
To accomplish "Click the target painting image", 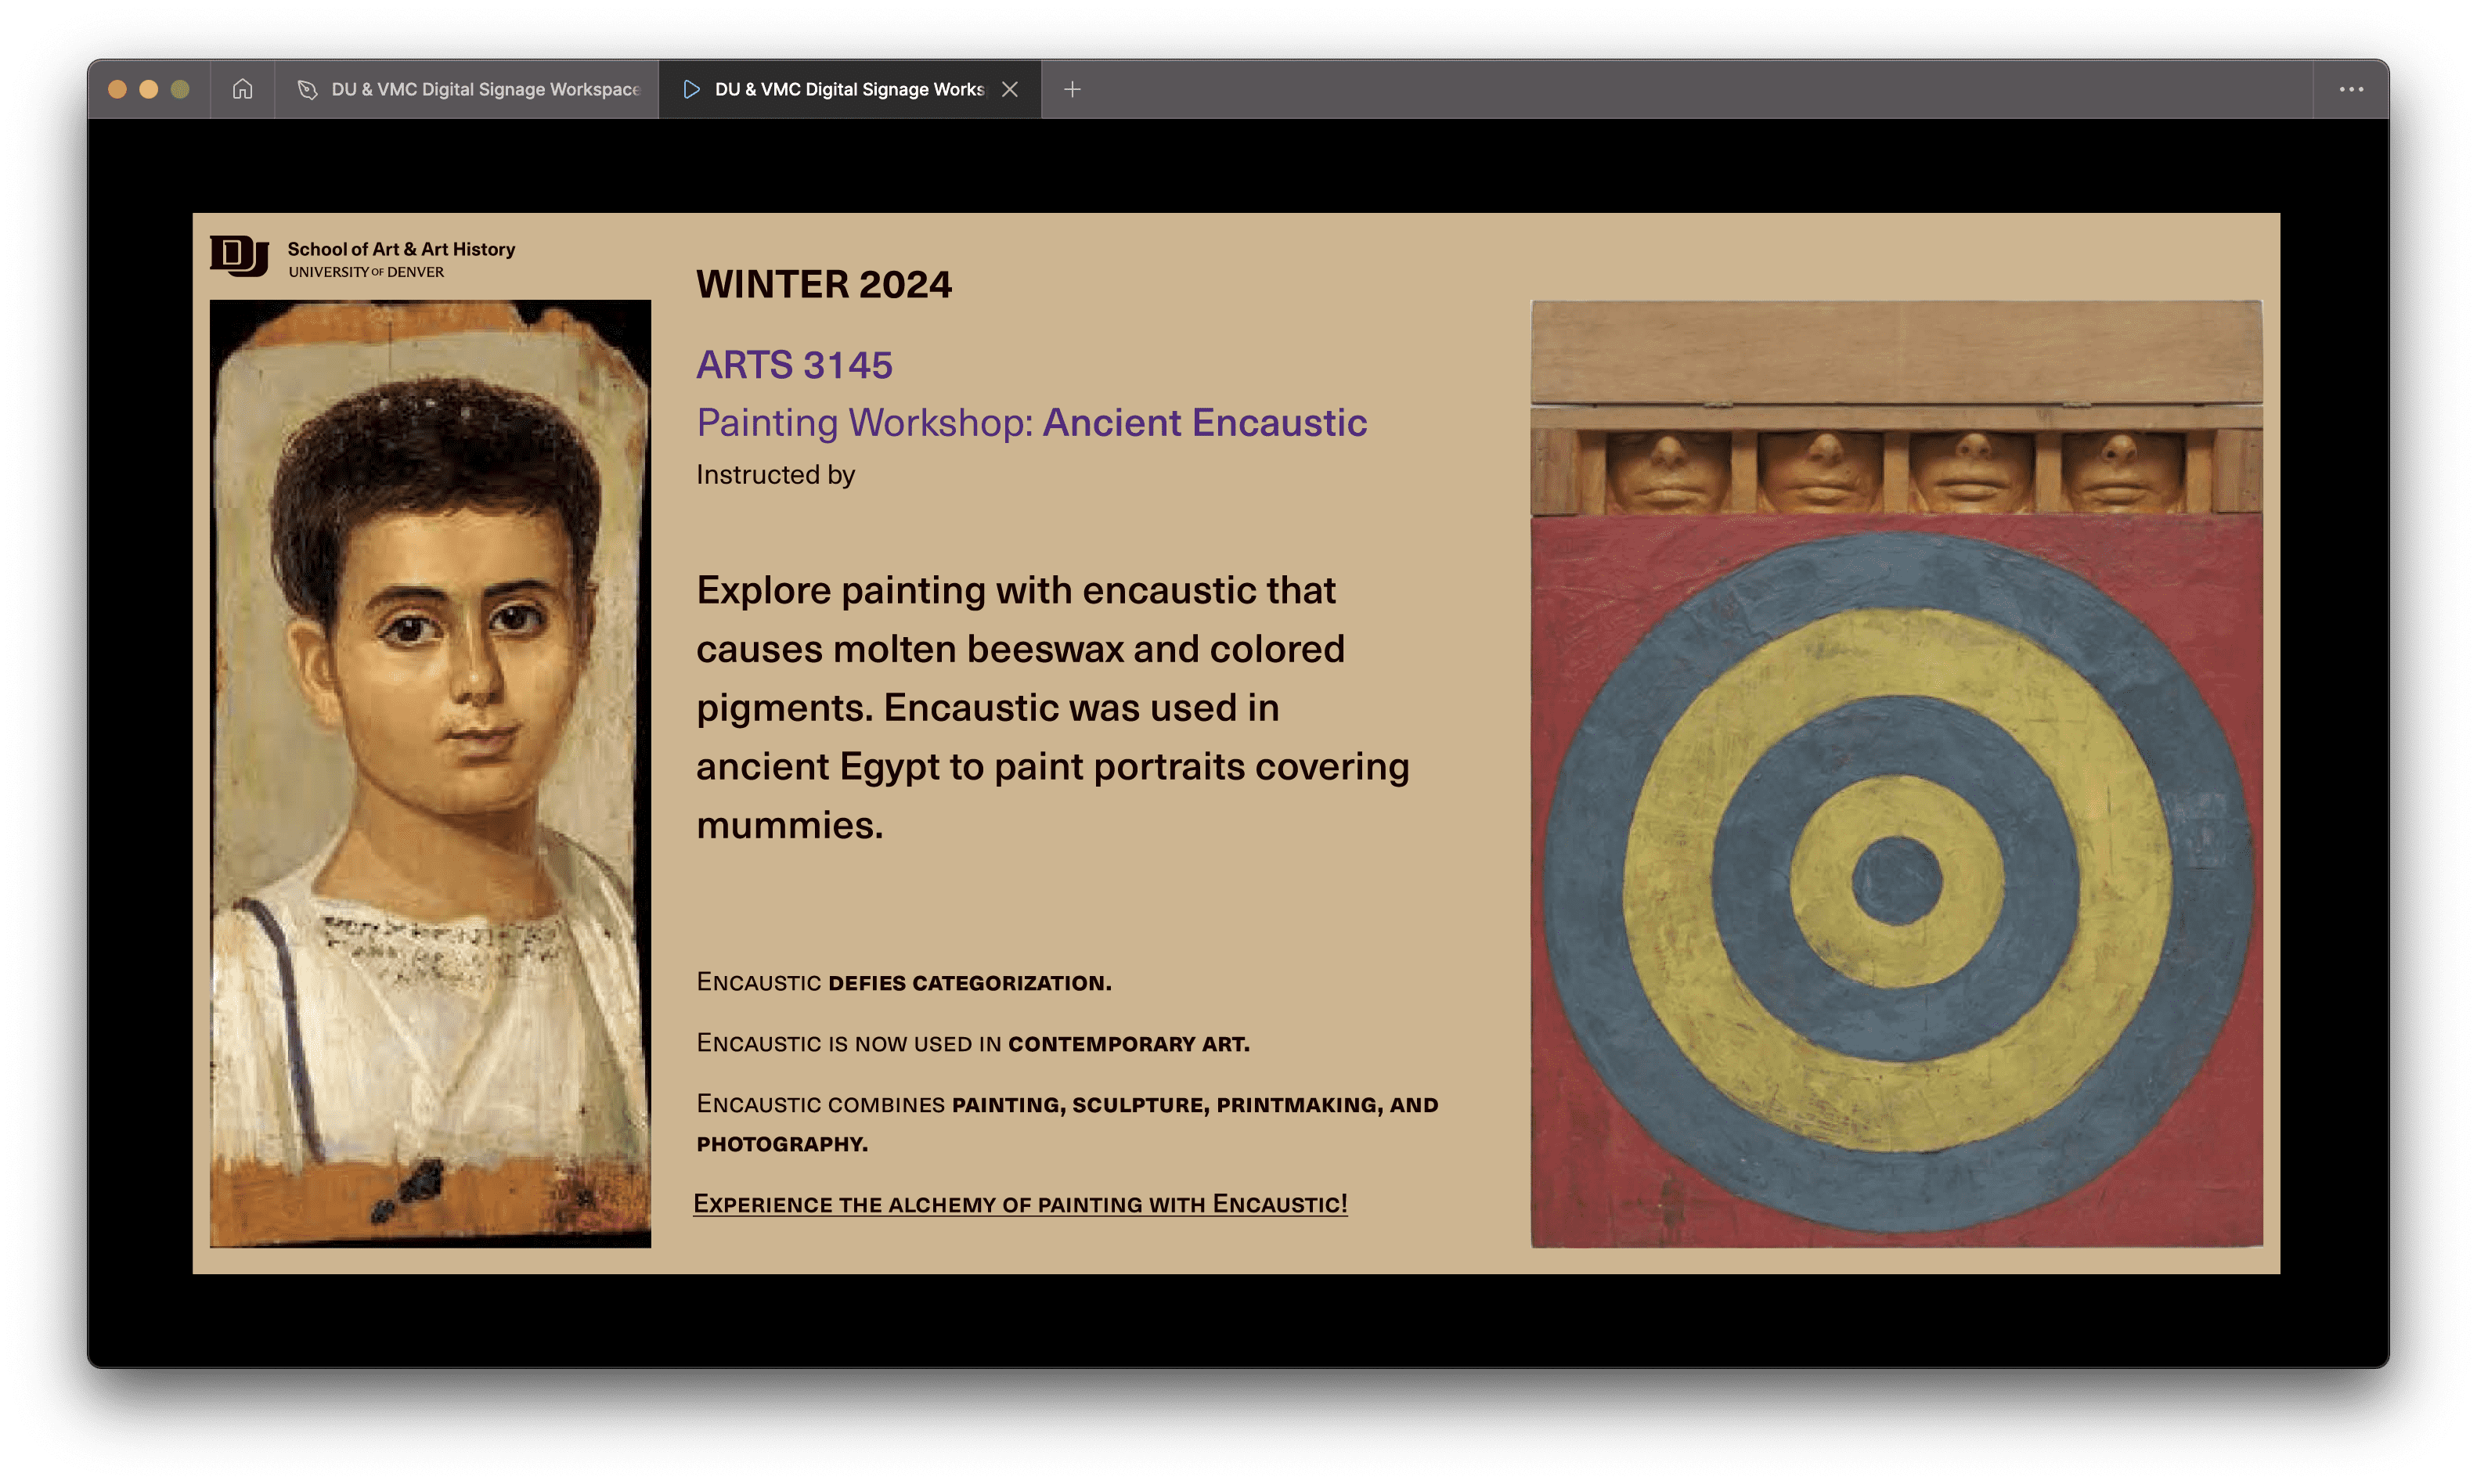I will [x=1896, y=773].
